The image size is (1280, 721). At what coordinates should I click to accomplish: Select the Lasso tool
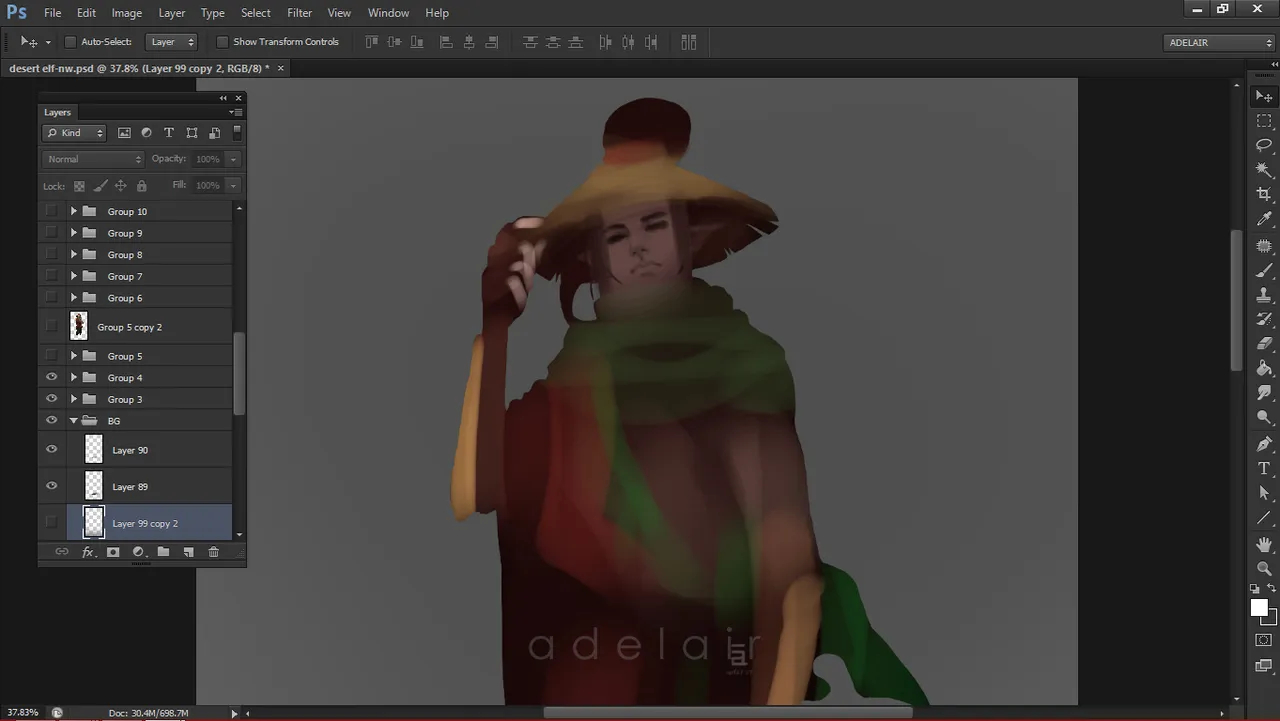[1264, 145]
